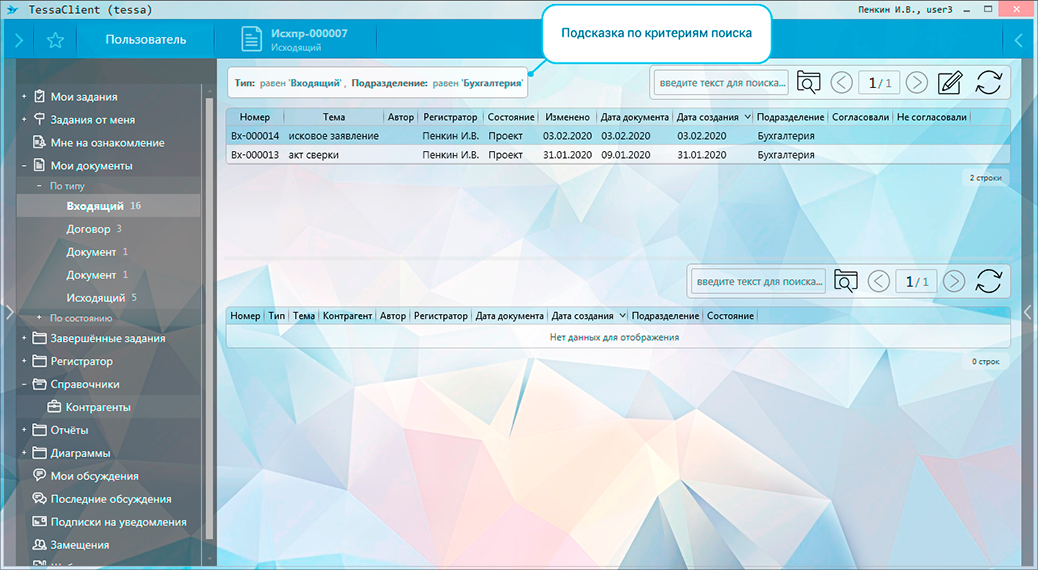This screenshot has height=570, width=1038.
Task: Expand the 'Мои задания' tree node
Action: click(24, 97)
